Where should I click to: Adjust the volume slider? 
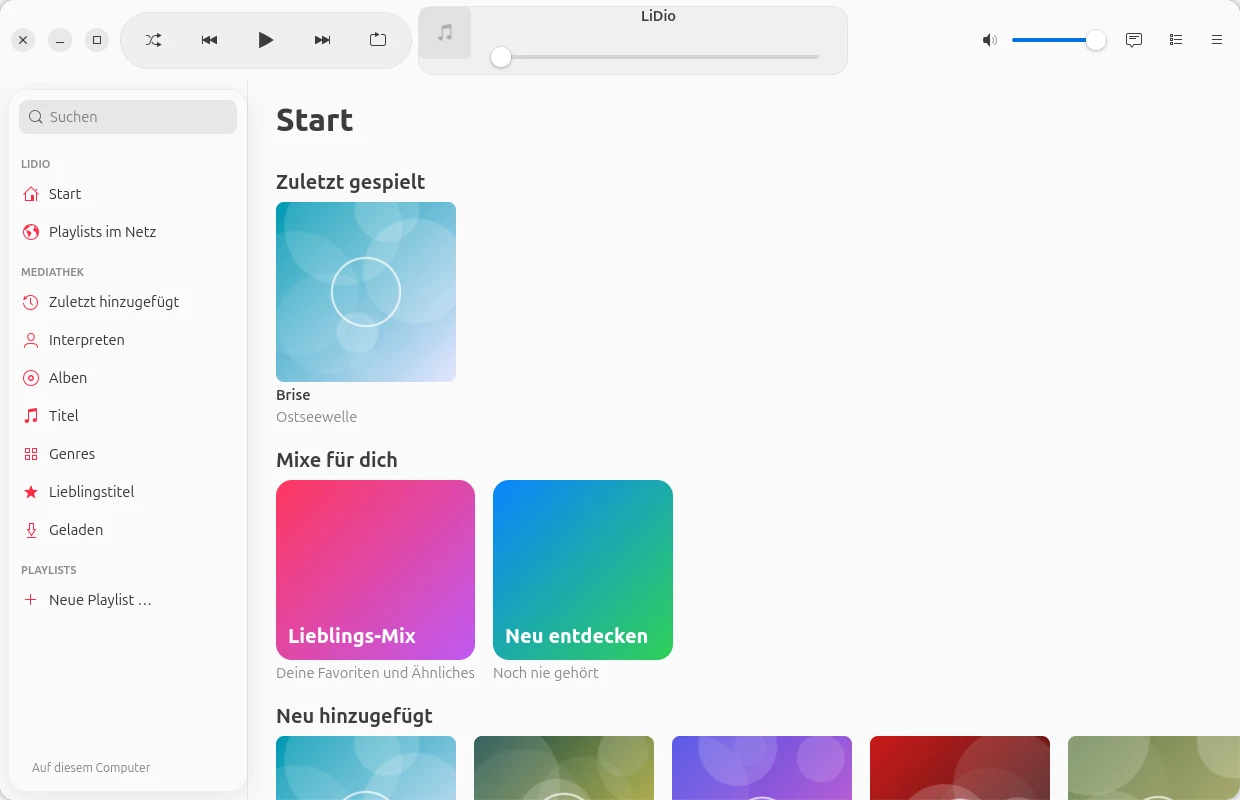(x=1059, y=40)
